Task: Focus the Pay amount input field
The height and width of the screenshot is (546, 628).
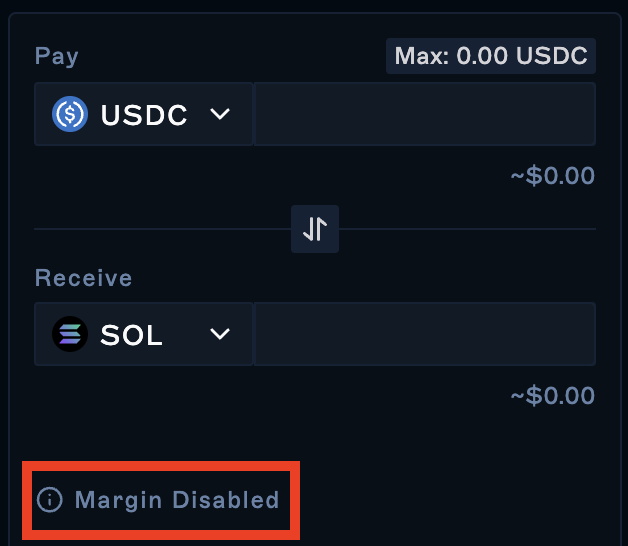Action: (424, 115)
